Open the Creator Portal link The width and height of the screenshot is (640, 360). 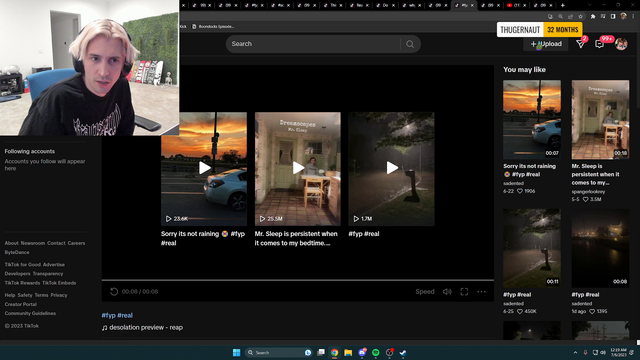(x=20, y=304)
